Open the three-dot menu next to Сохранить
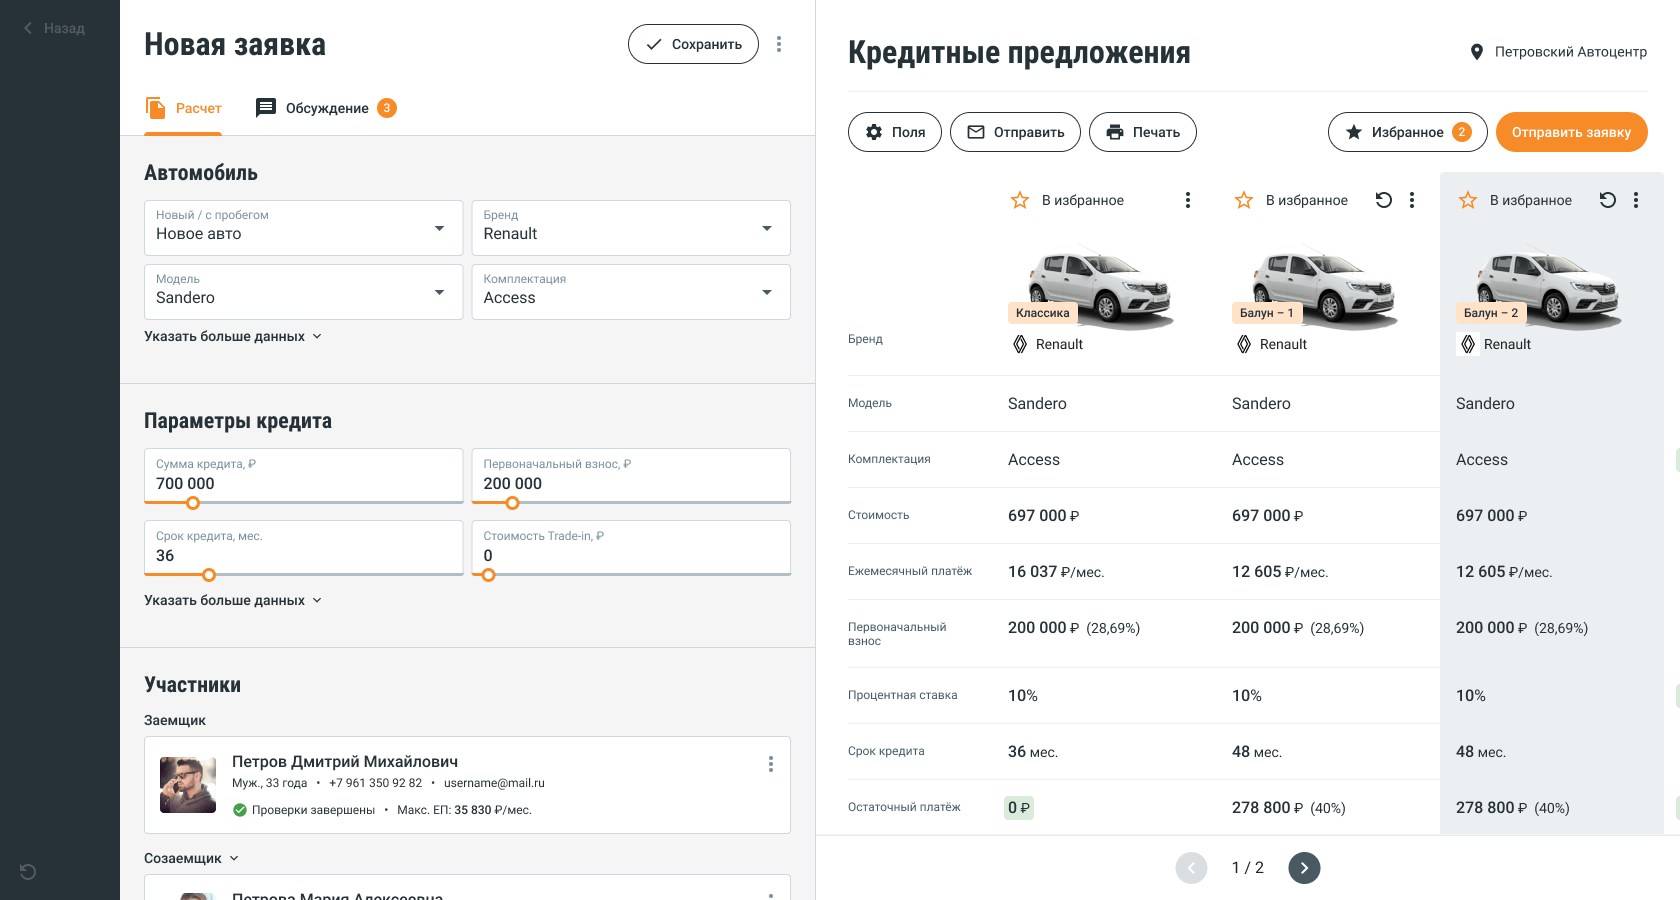This screenshot has height=900, width=1680. coord(779,44)
